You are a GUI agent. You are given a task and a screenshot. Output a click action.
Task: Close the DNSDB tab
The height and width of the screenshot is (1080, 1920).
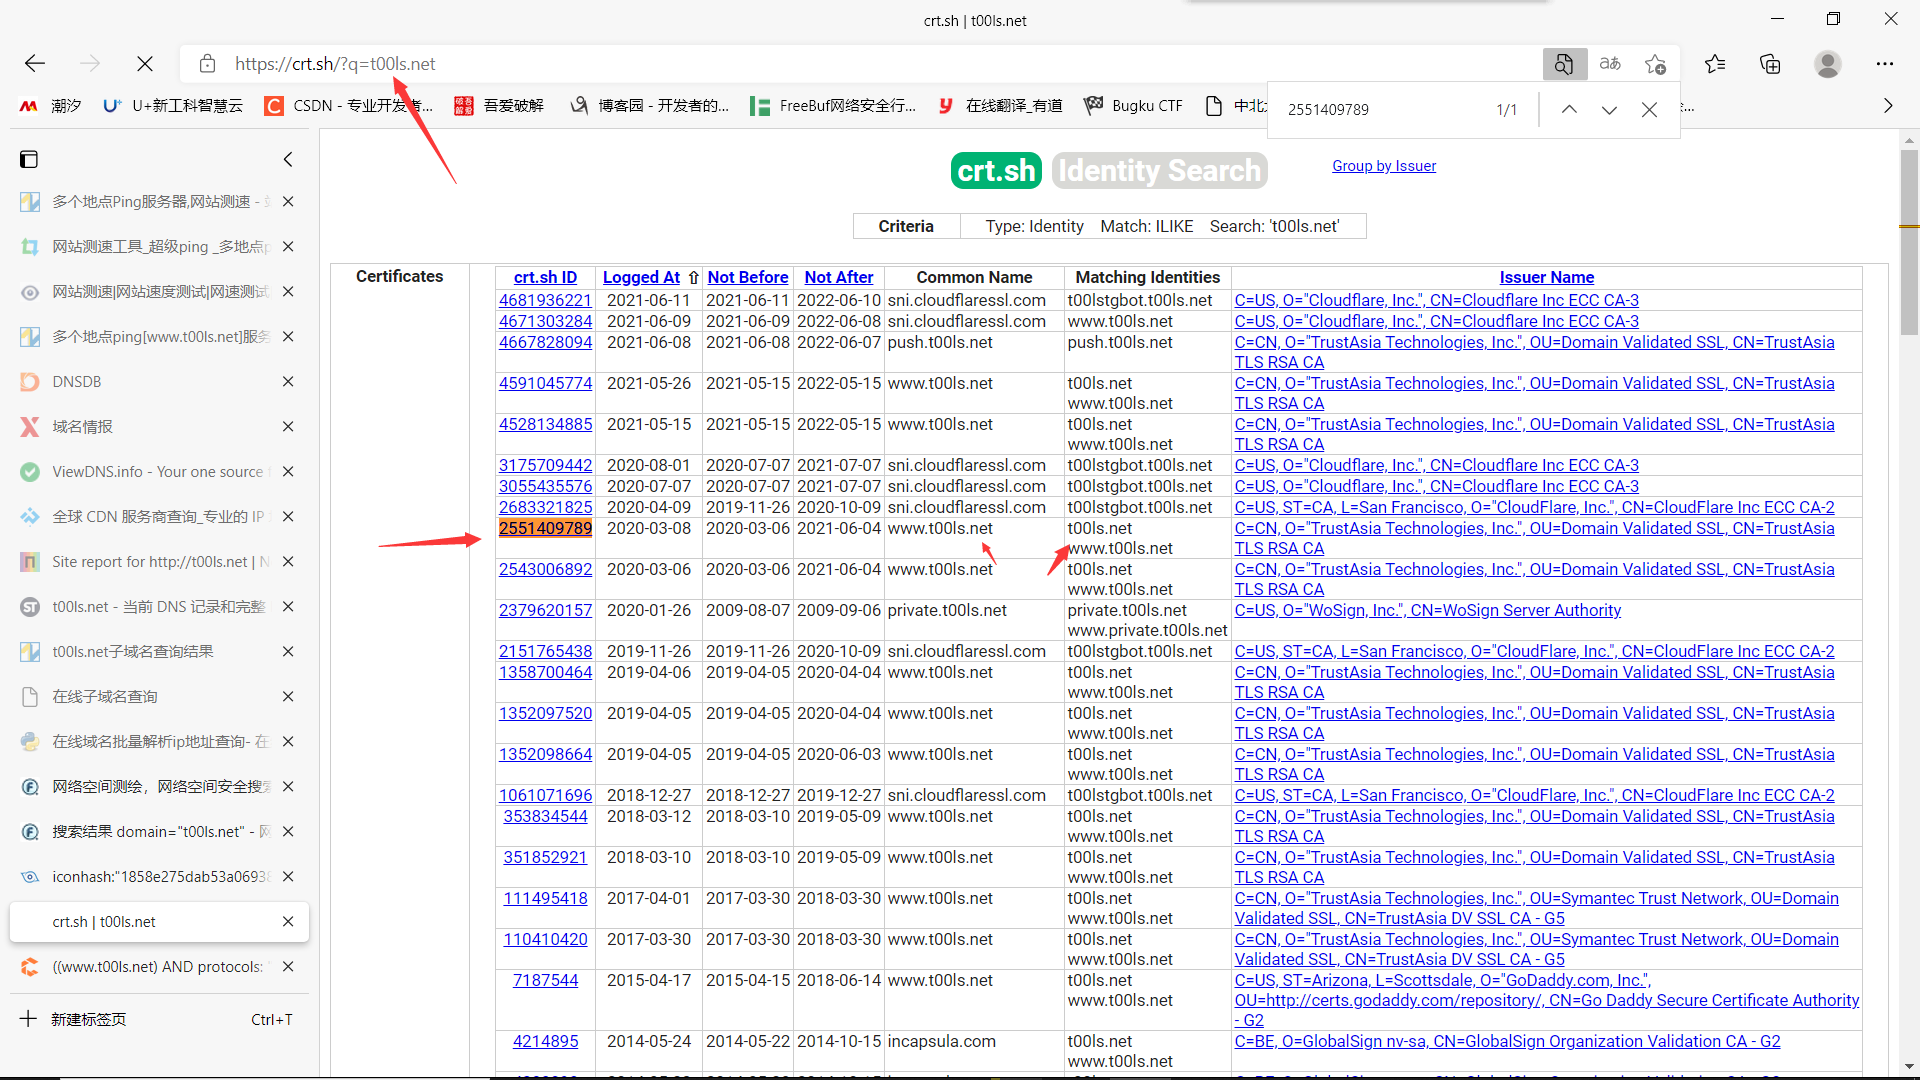pyautogui.click(x=288, y=382)
